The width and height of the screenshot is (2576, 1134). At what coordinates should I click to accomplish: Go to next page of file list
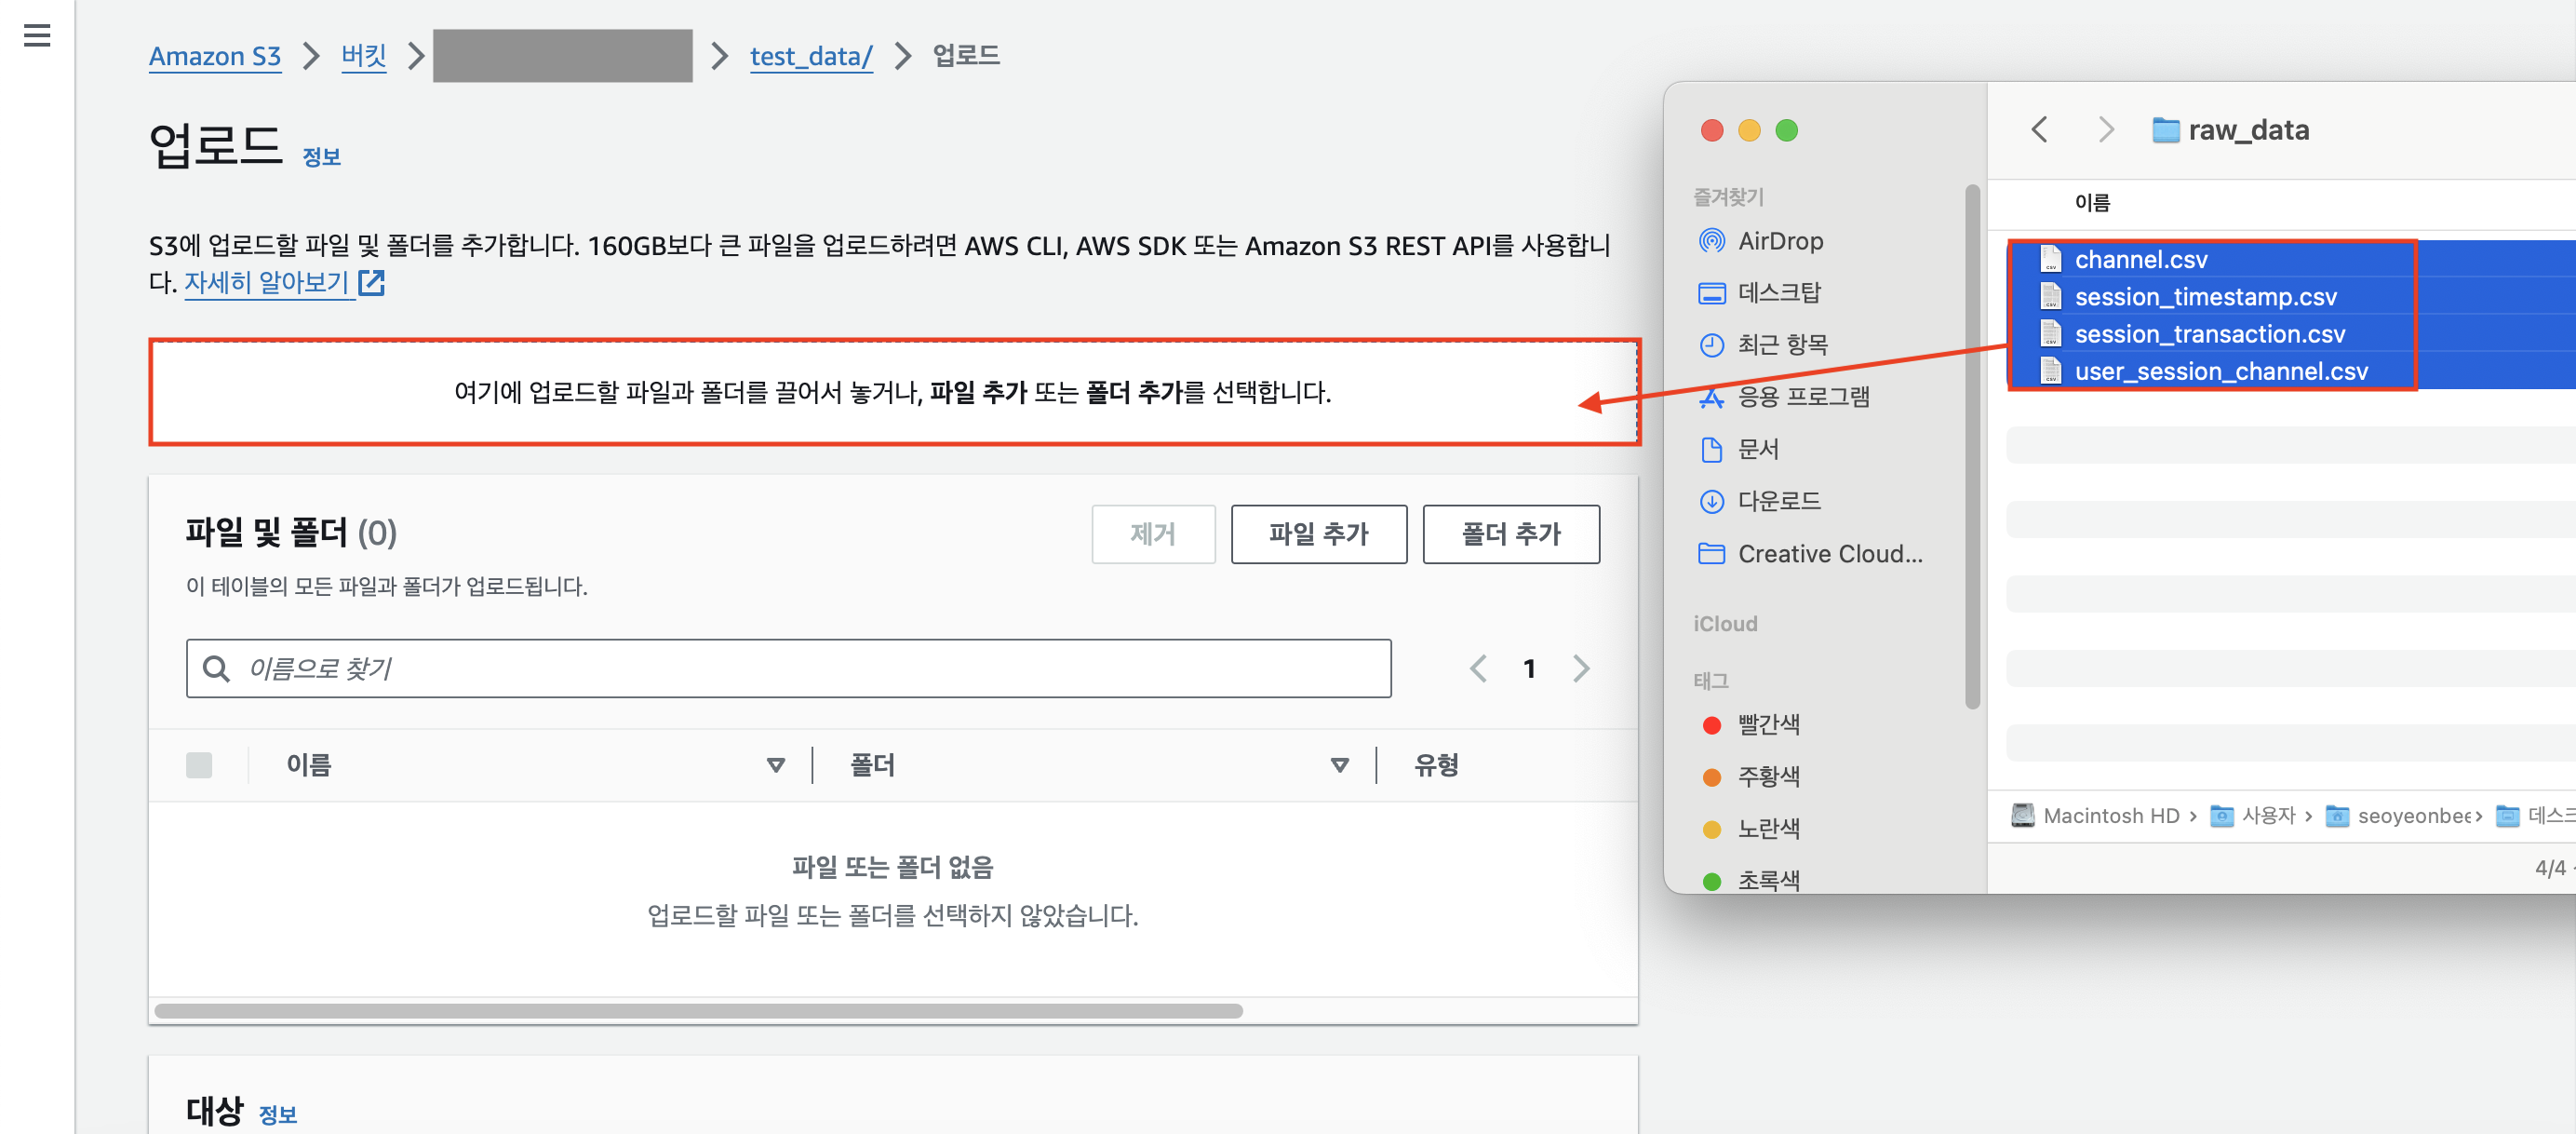pos(1580,668)
